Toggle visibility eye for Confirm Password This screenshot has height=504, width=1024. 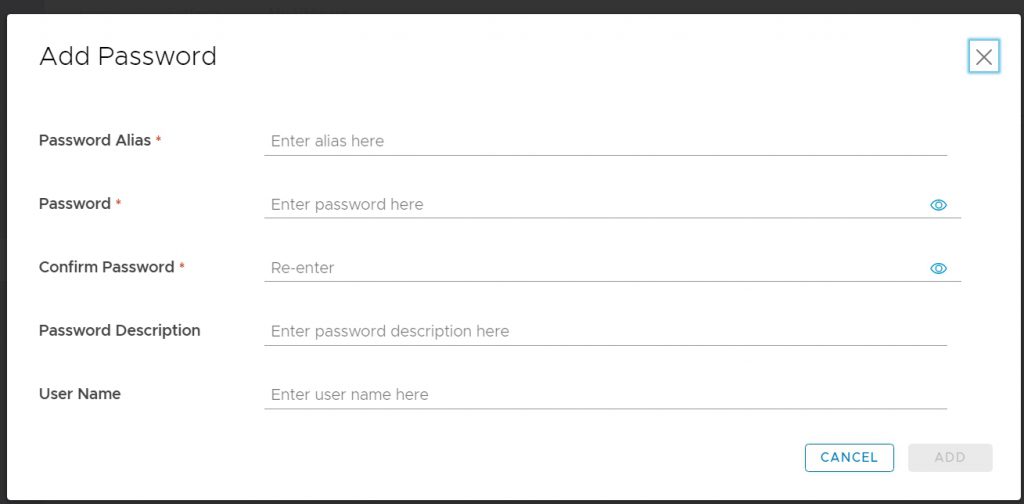point(938,268)
